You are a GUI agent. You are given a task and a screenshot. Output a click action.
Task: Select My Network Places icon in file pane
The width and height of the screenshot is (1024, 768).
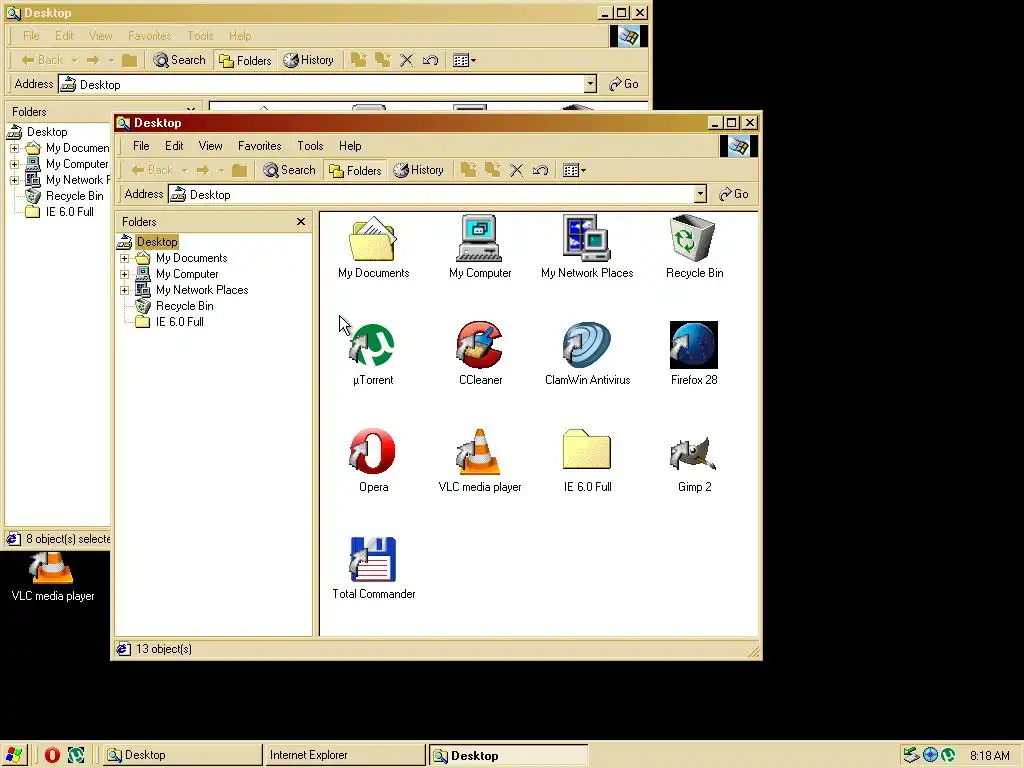click(586, 238)
